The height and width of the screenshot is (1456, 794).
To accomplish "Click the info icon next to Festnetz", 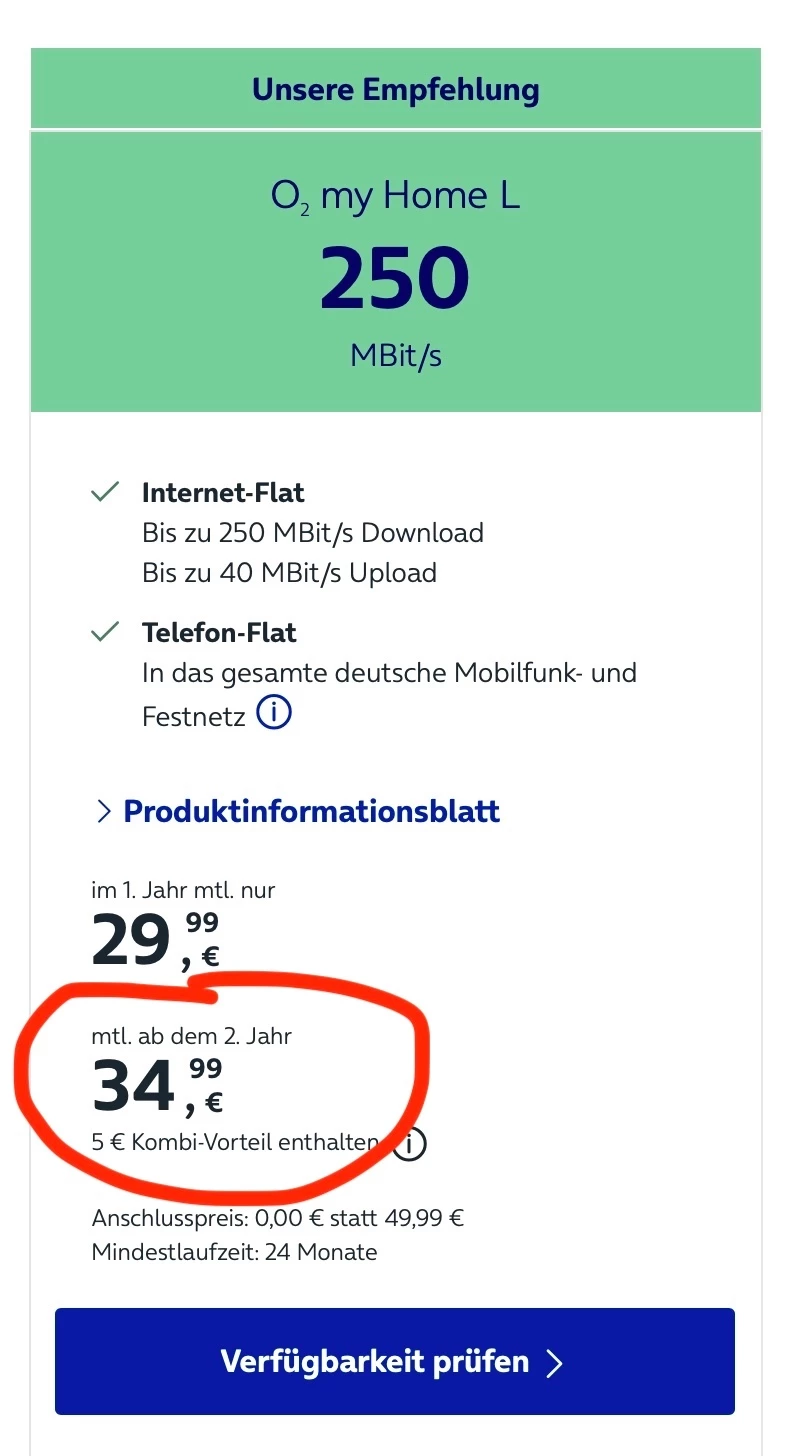I will [x=274, y=714].
